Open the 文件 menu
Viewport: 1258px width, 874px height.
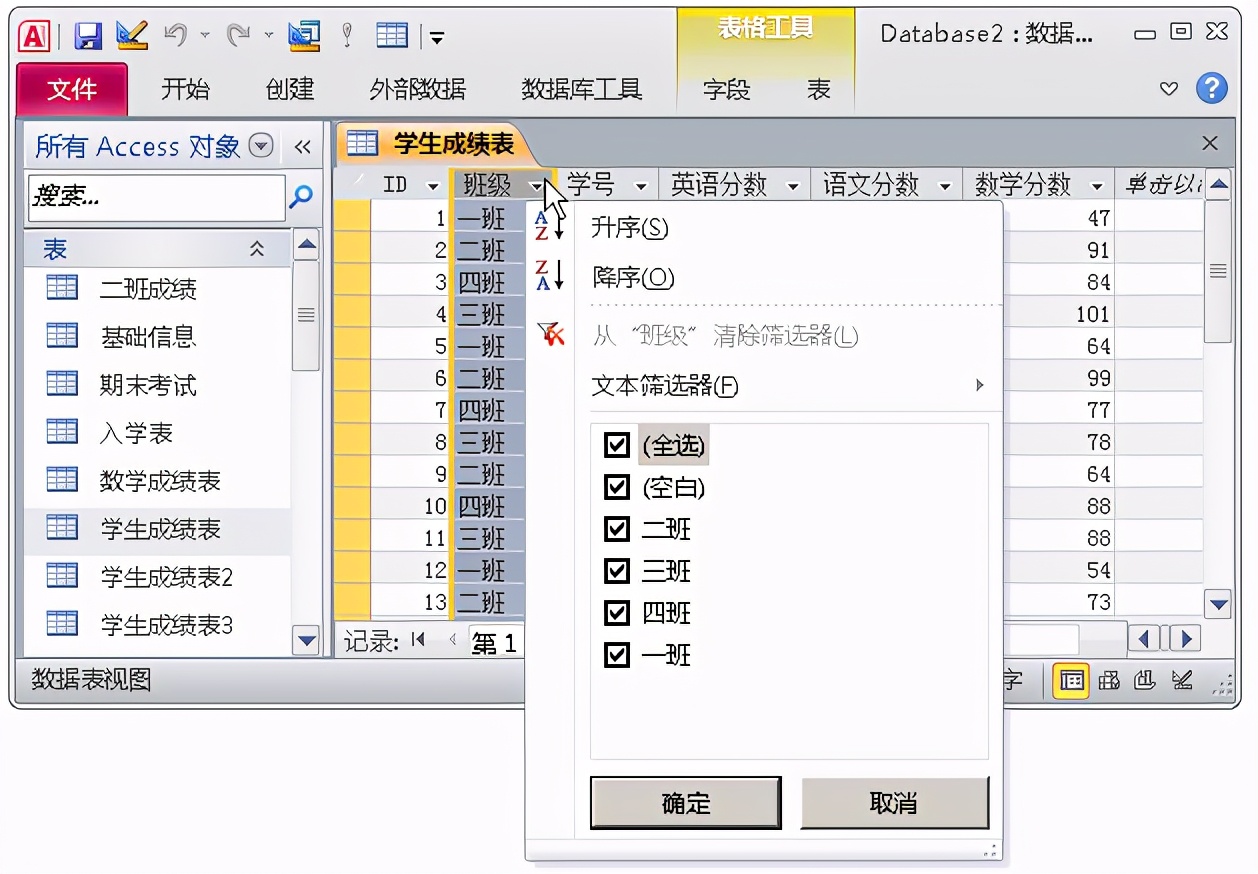(70, 90)
